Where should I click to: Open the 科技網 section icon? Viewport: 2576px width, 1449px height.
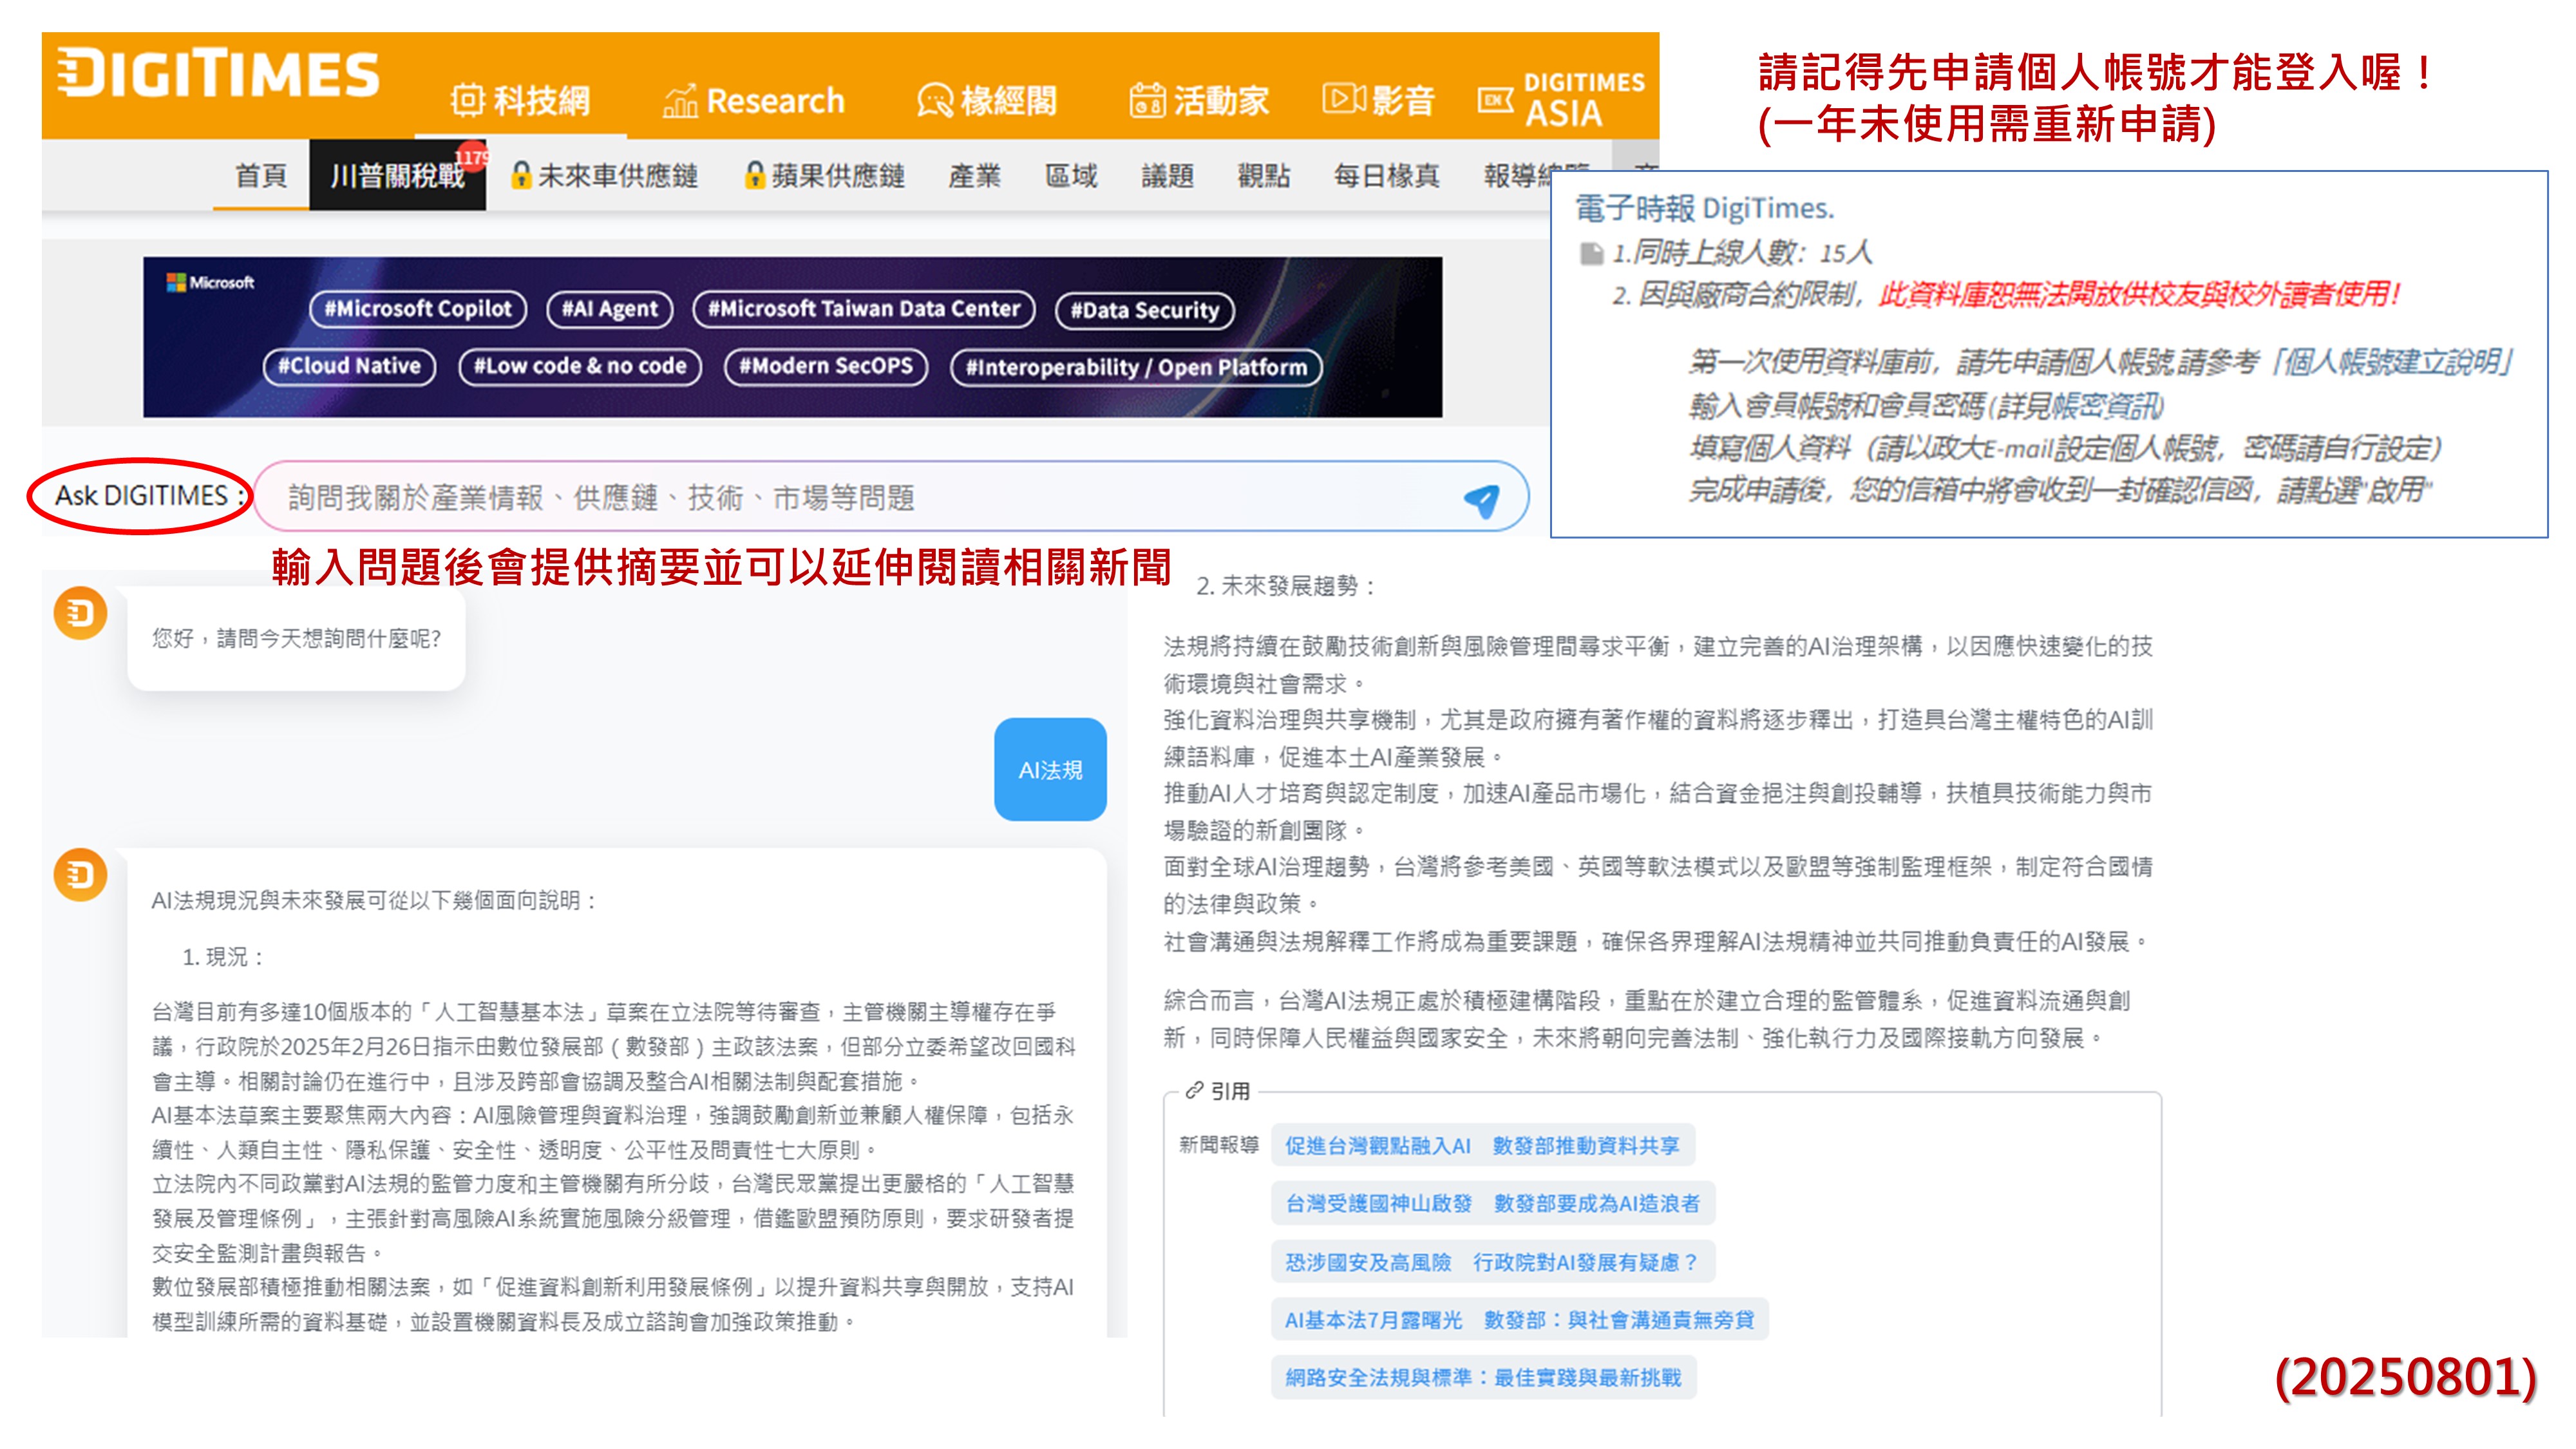click(467, 101)
